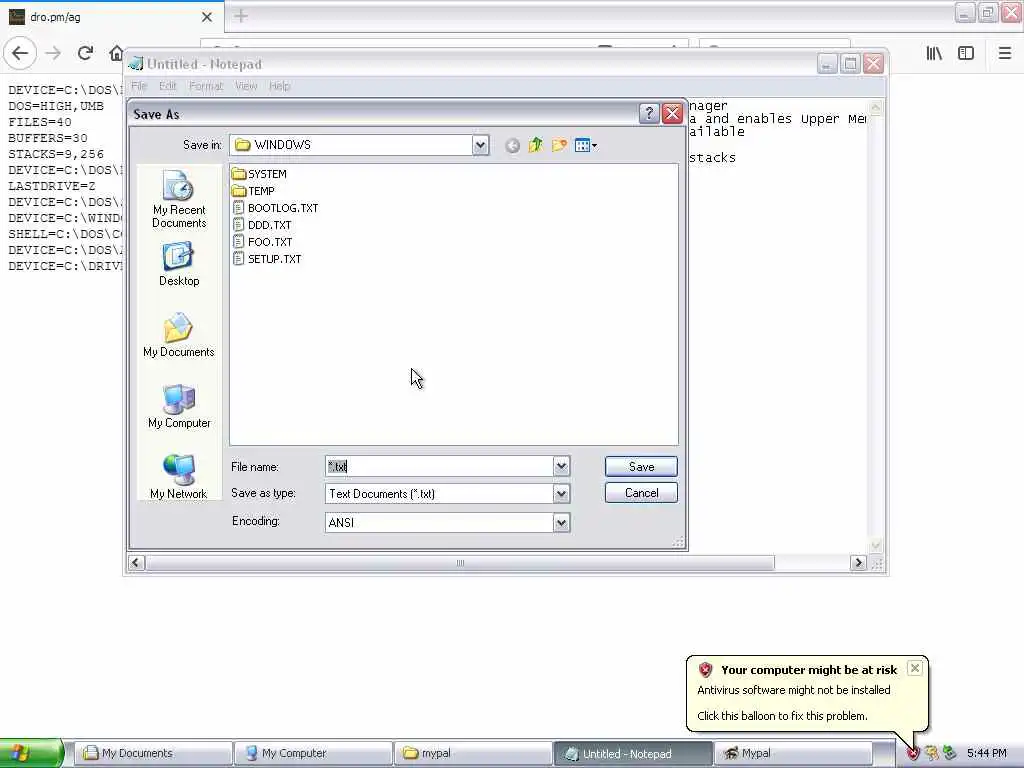This screenshot has height=768, width=1024.
Task: Close the dro.pm/ag tab
Action: point(207,17)
